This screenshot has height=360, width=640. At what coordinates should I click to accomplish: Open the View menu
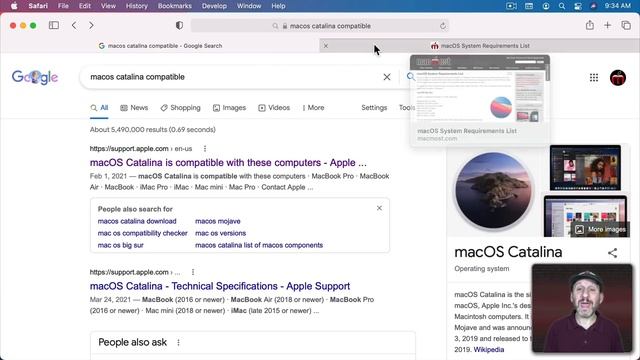point(108,6)
